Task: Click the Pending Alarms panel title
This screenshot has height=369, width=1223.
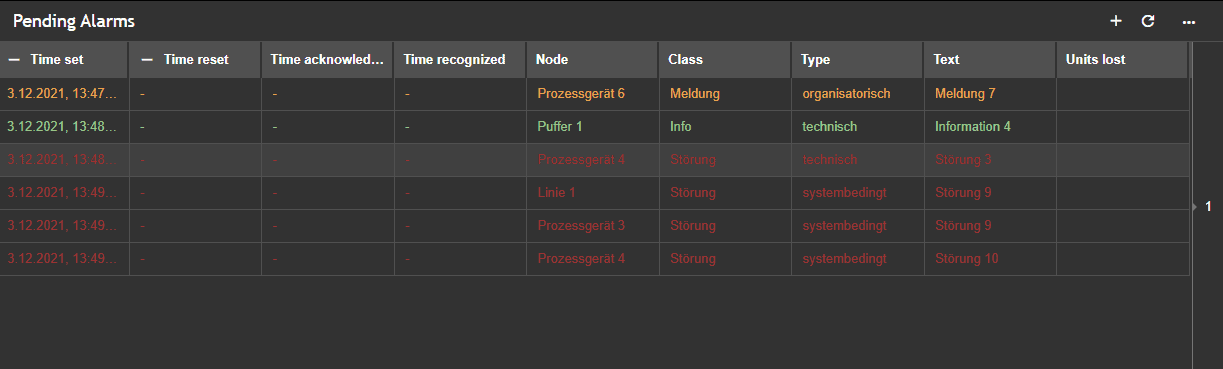Action: [x=74, y=21]
